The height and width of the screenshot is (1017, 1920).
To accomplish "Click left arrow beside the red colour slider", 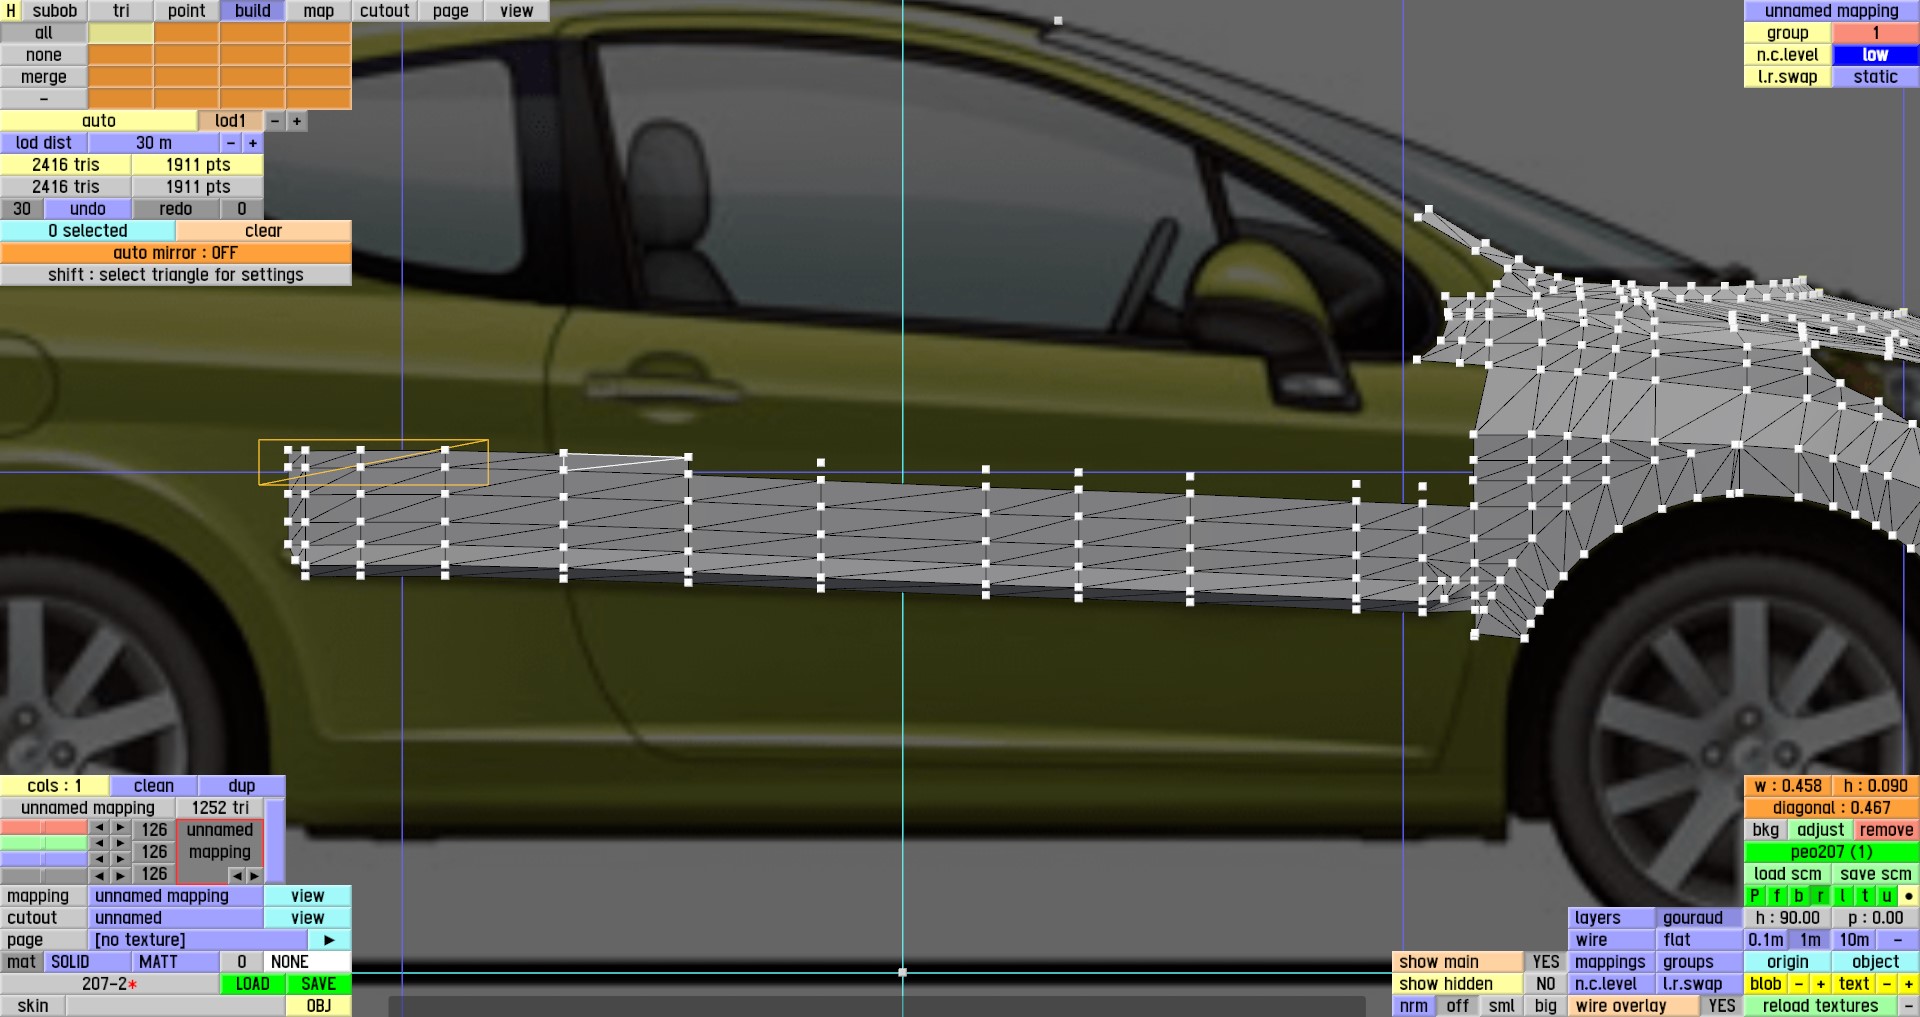I will click(x=99, y=828).
